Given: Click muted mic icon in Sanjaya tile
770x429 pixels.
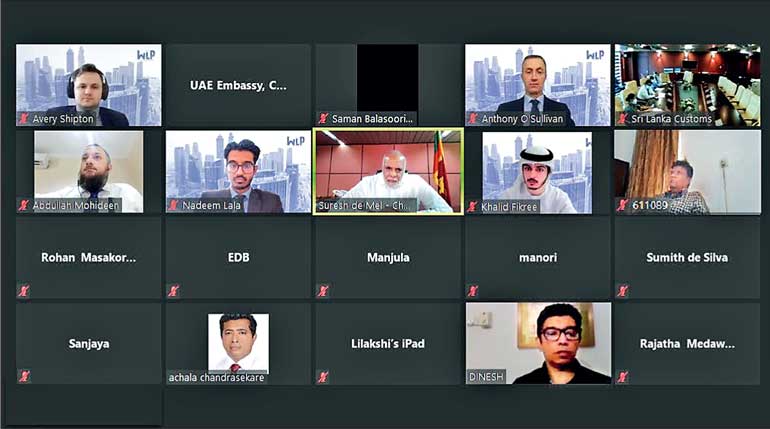Looking at the screenshot, I should (24, 376).
